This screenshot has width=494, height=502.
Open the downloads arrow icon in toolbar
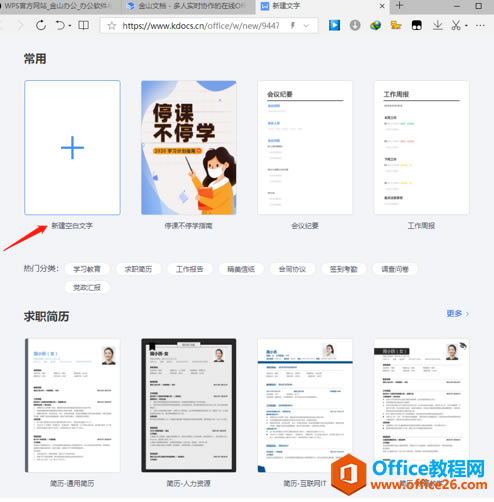click(438, 25)
